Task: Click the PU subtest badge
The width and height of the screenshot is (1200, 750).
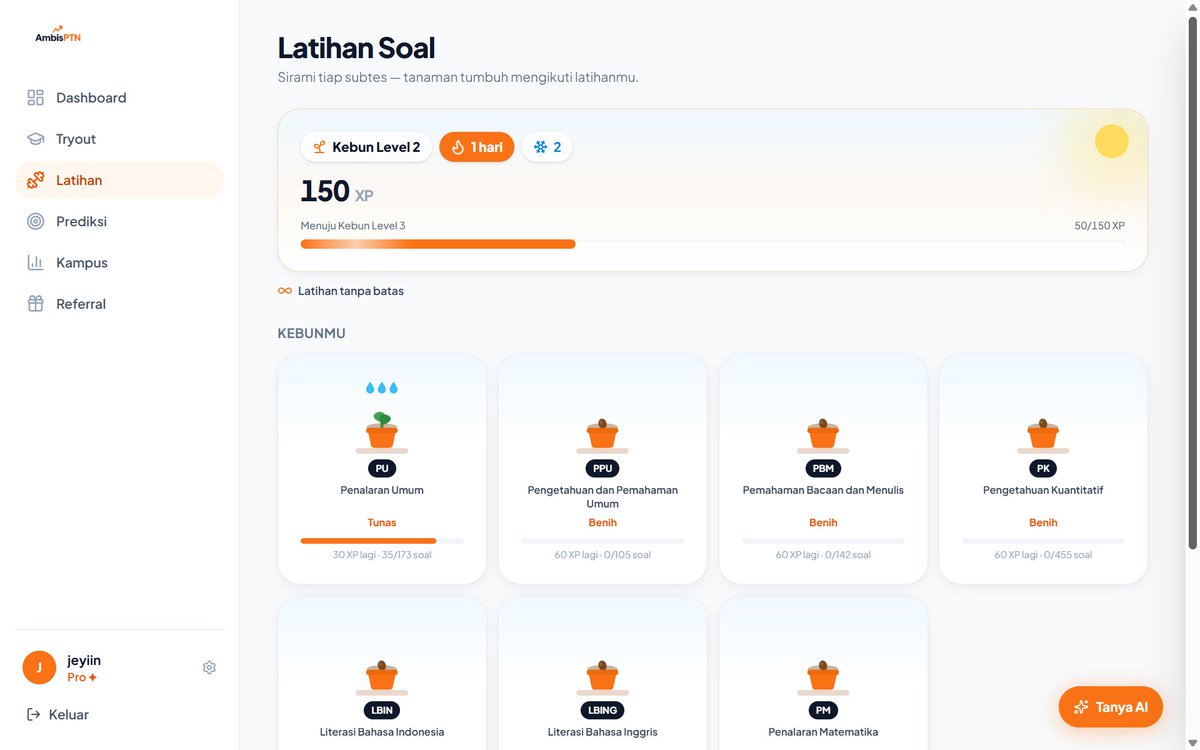Action: pos(382,468)
